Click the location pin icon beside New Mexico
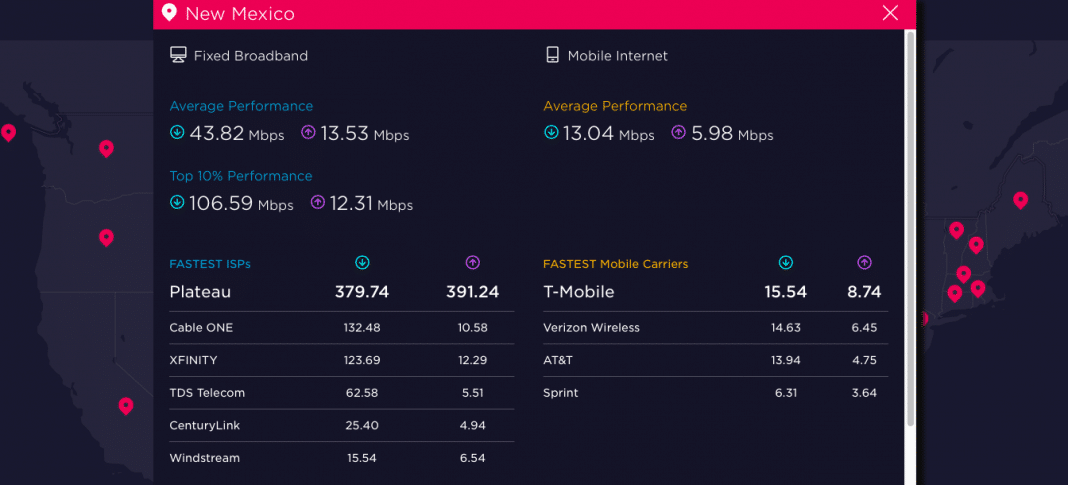 click(x=169, y=13)
